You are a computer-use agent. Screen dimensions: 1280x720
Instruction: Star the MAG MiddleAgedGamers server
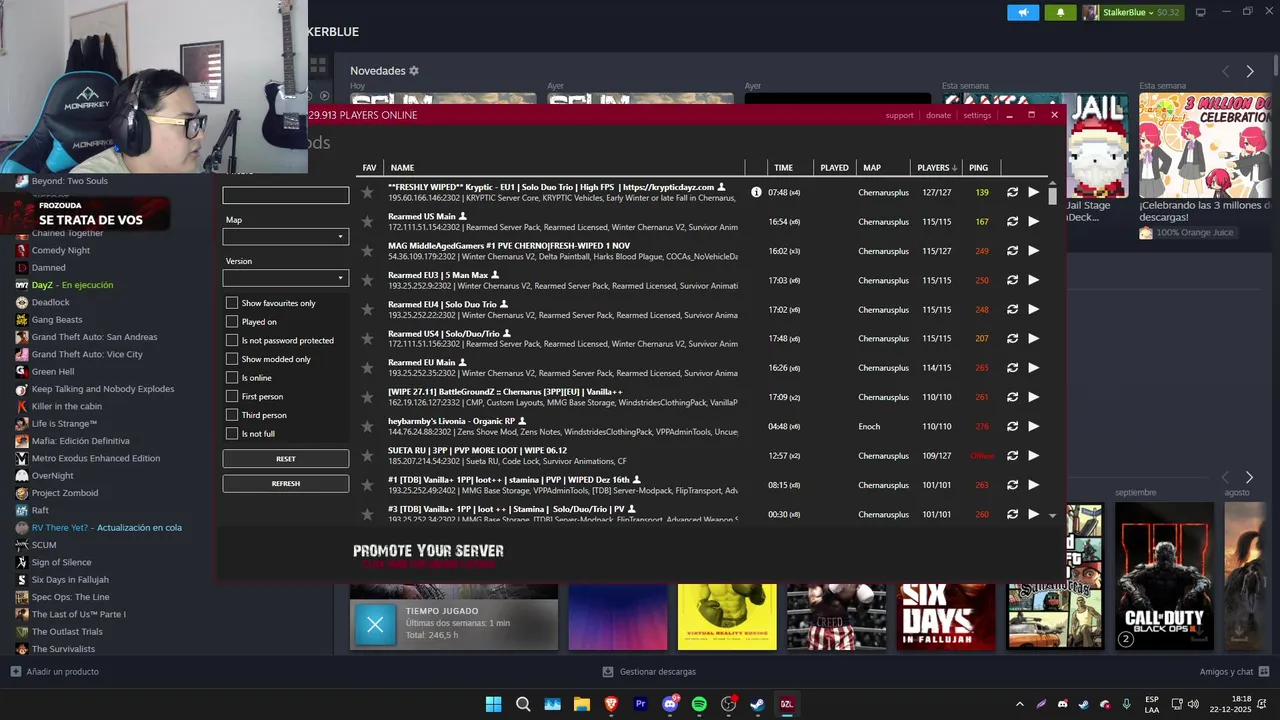pos(367,251)
